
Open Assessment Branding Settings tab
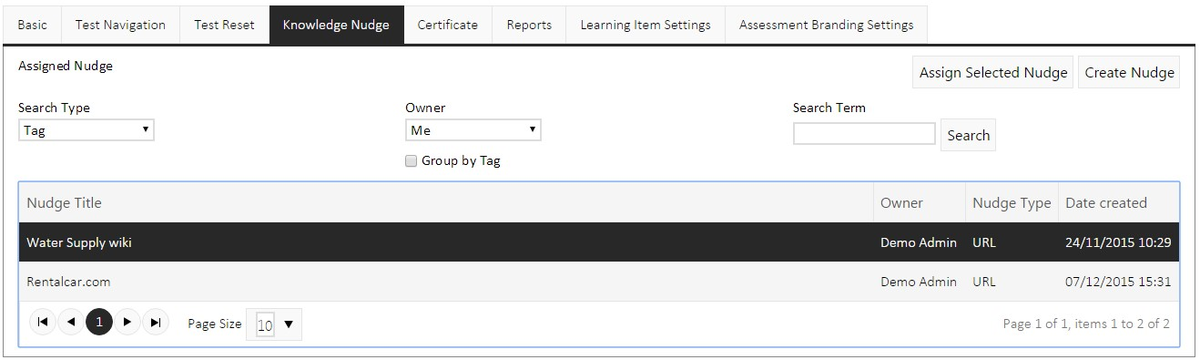pos(826,25)
